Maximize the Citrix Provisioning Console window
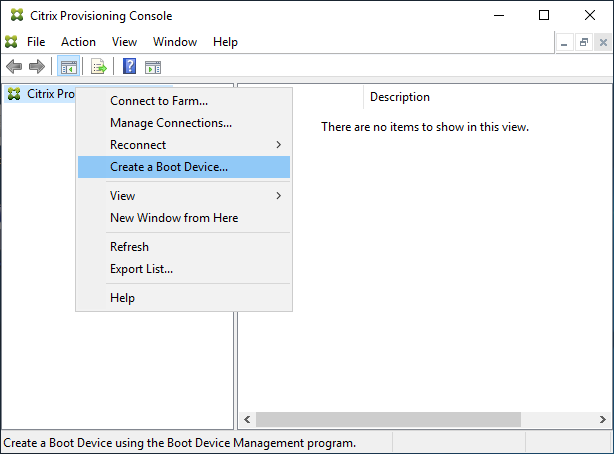The image size is (614, 454). pyautogui.click(x=544, y=16)
